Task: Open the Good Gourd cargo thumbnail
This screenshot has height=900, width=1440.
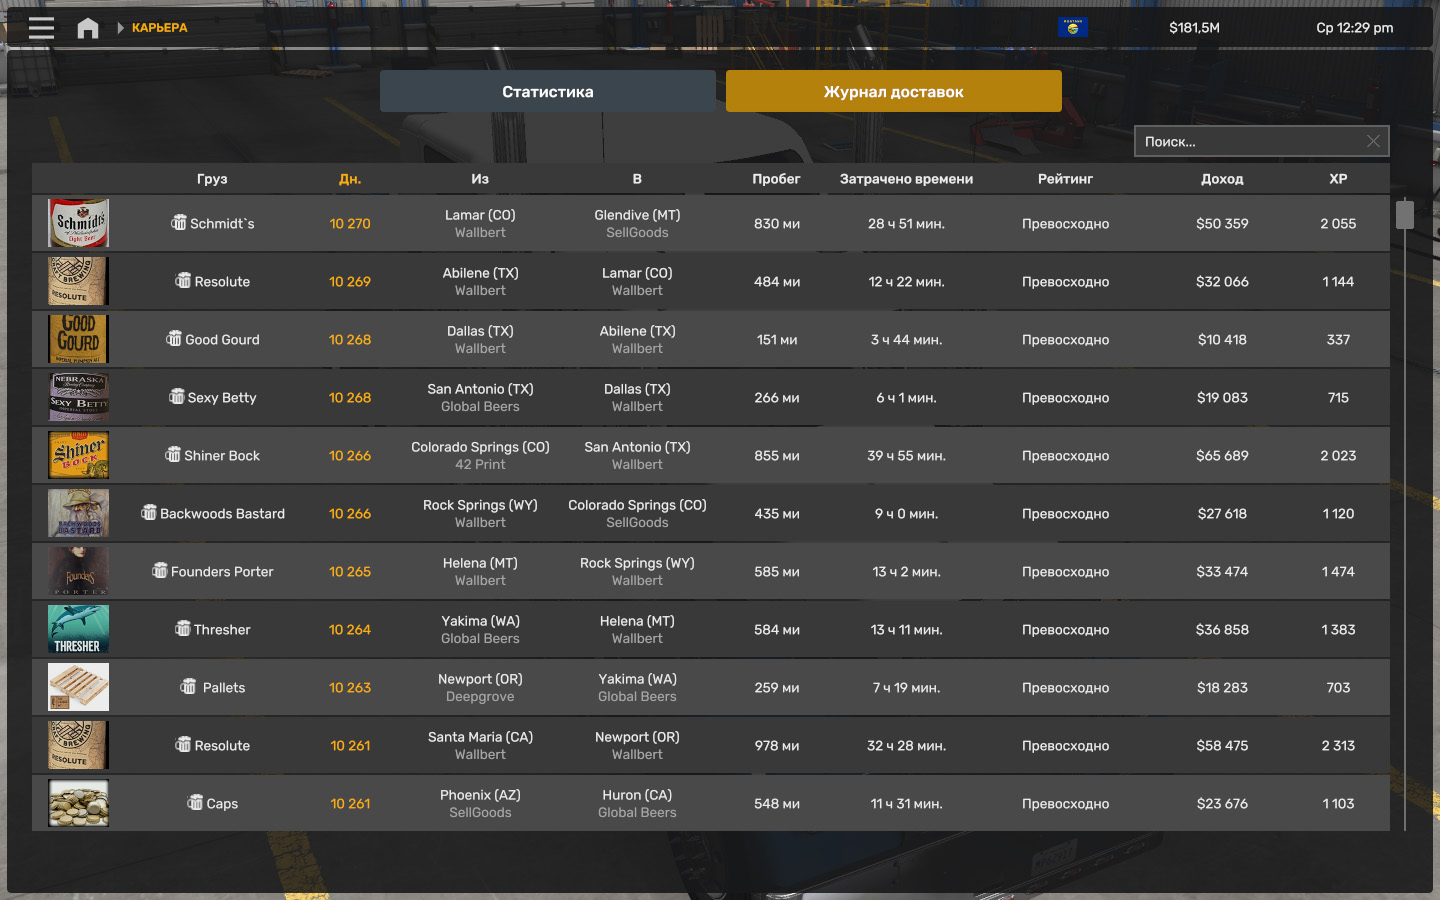Action: coord(79,339)
